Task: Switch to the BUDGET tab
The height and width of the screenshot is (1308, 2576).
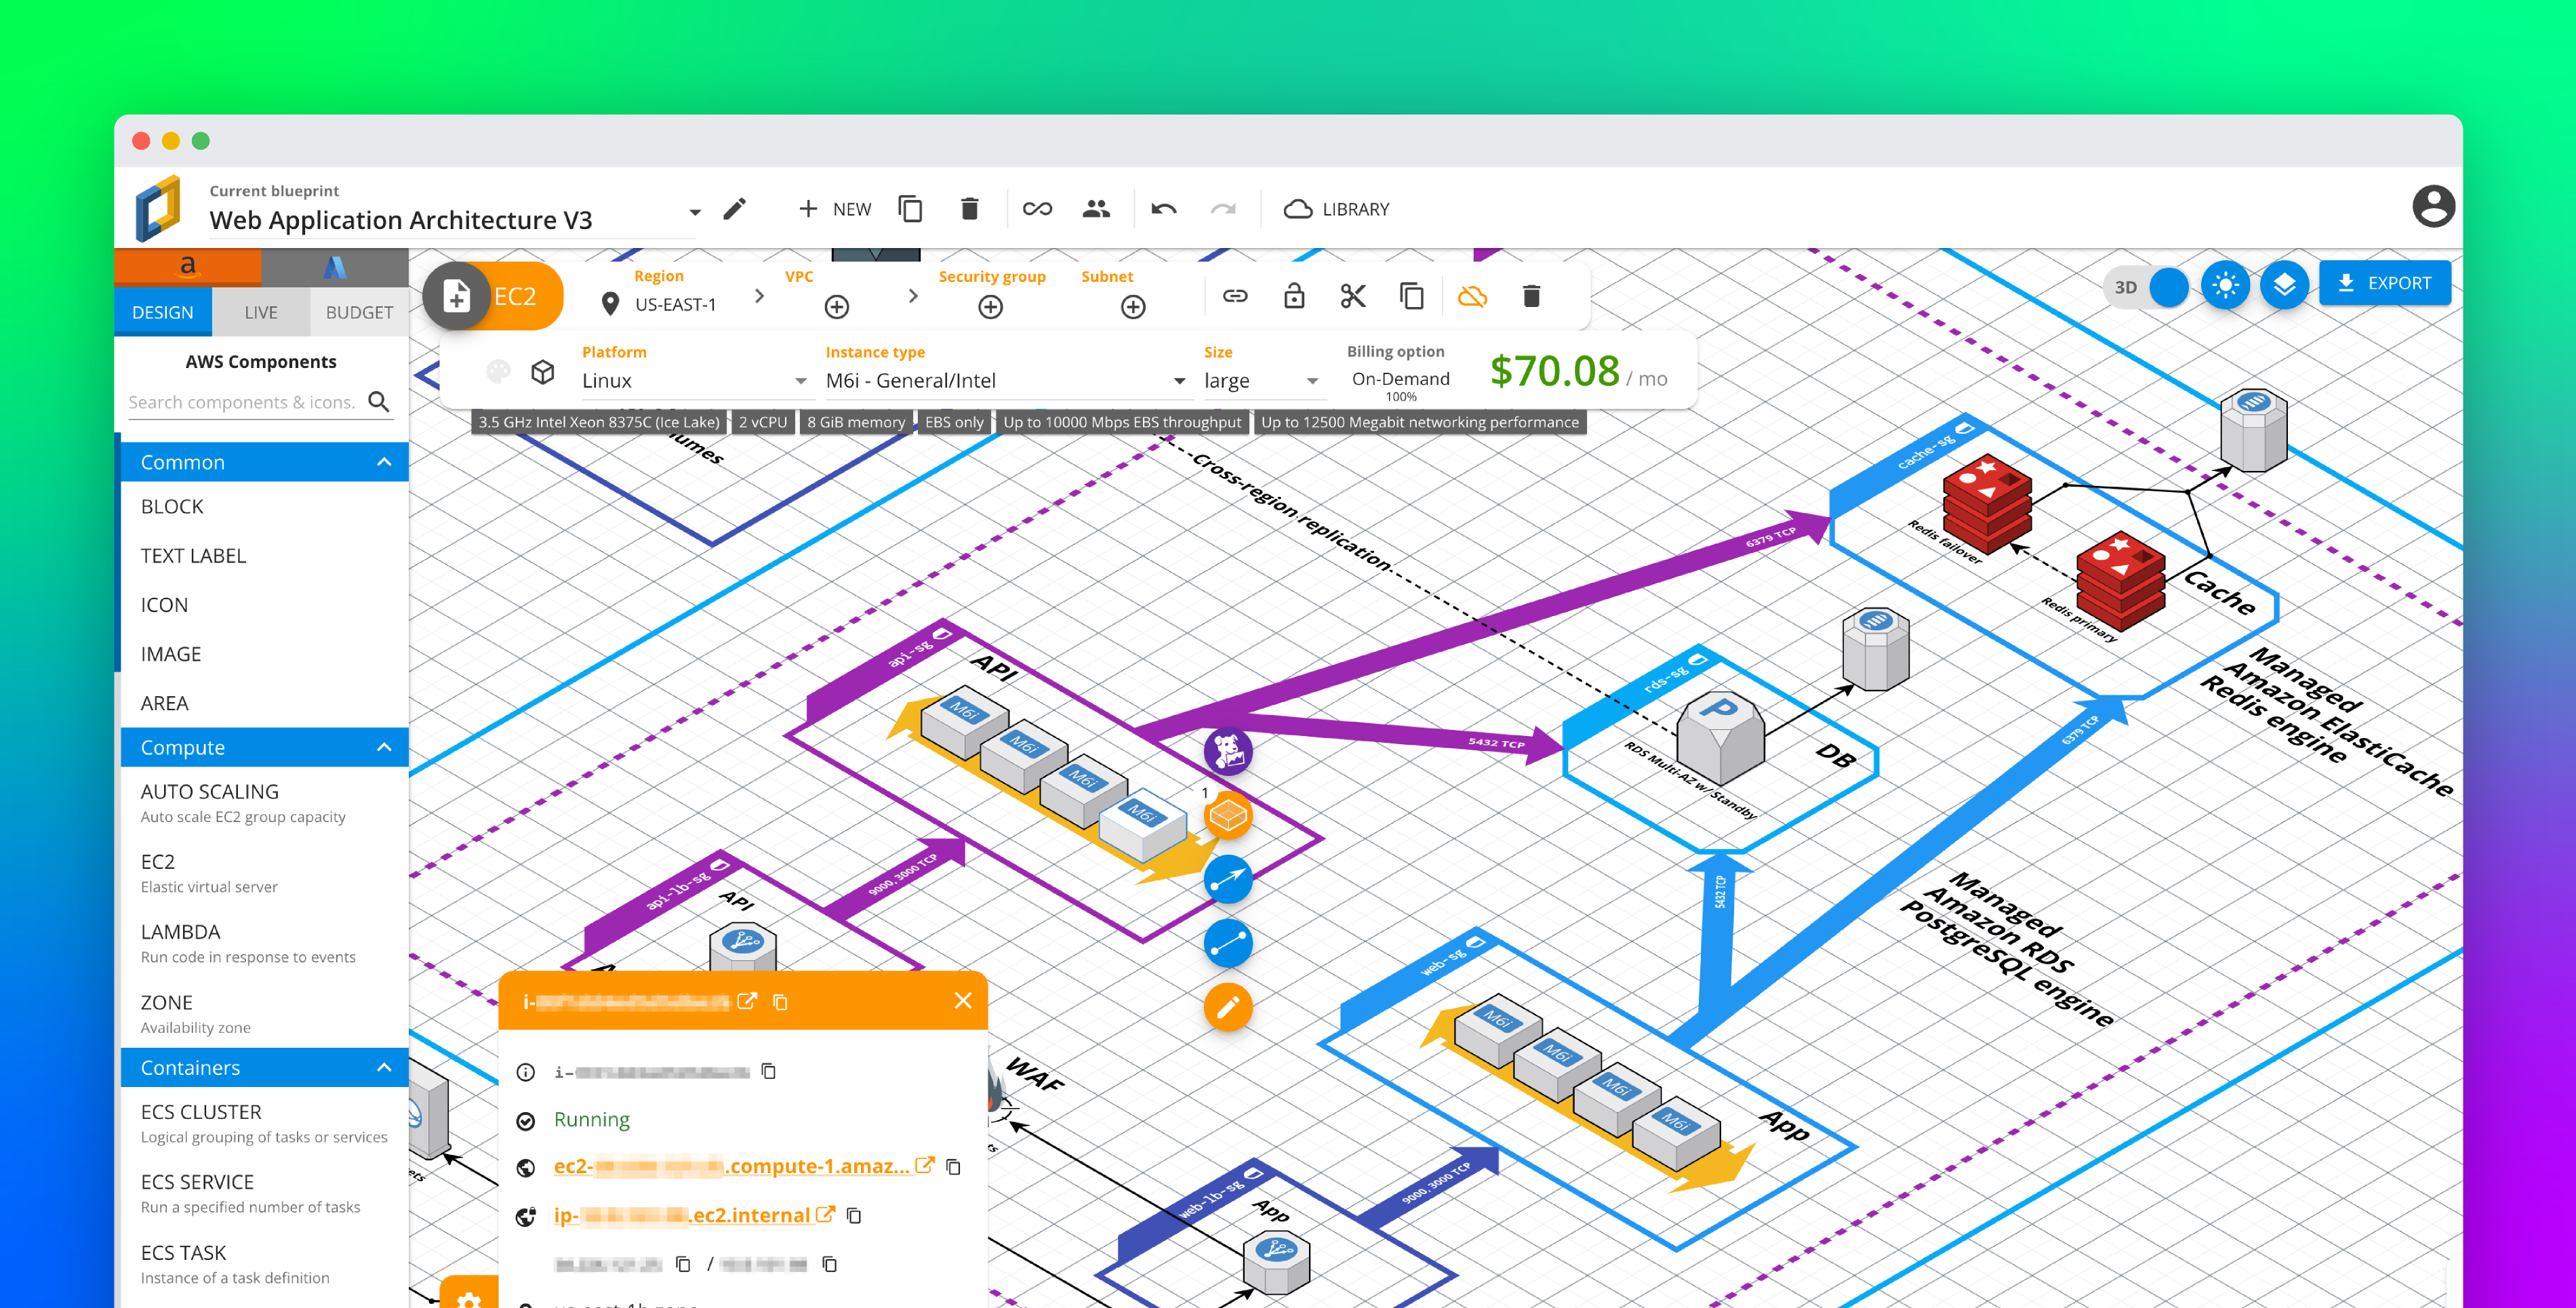Action: coord(358,312)
